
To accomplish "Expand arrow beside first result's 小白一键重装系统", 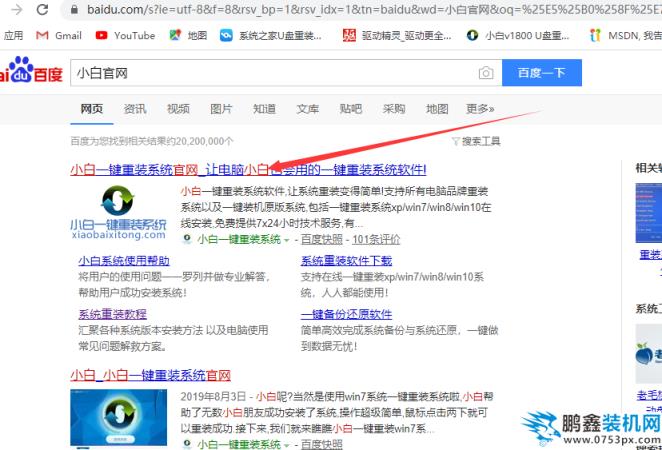I will pyautogui.click(x=287, y=240).
